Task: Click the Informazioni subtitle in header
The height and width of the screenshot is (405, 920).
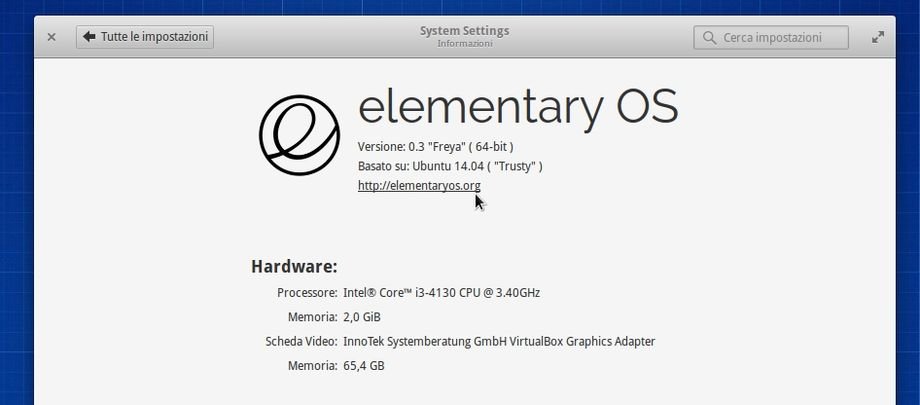Action: pos(465,44)
